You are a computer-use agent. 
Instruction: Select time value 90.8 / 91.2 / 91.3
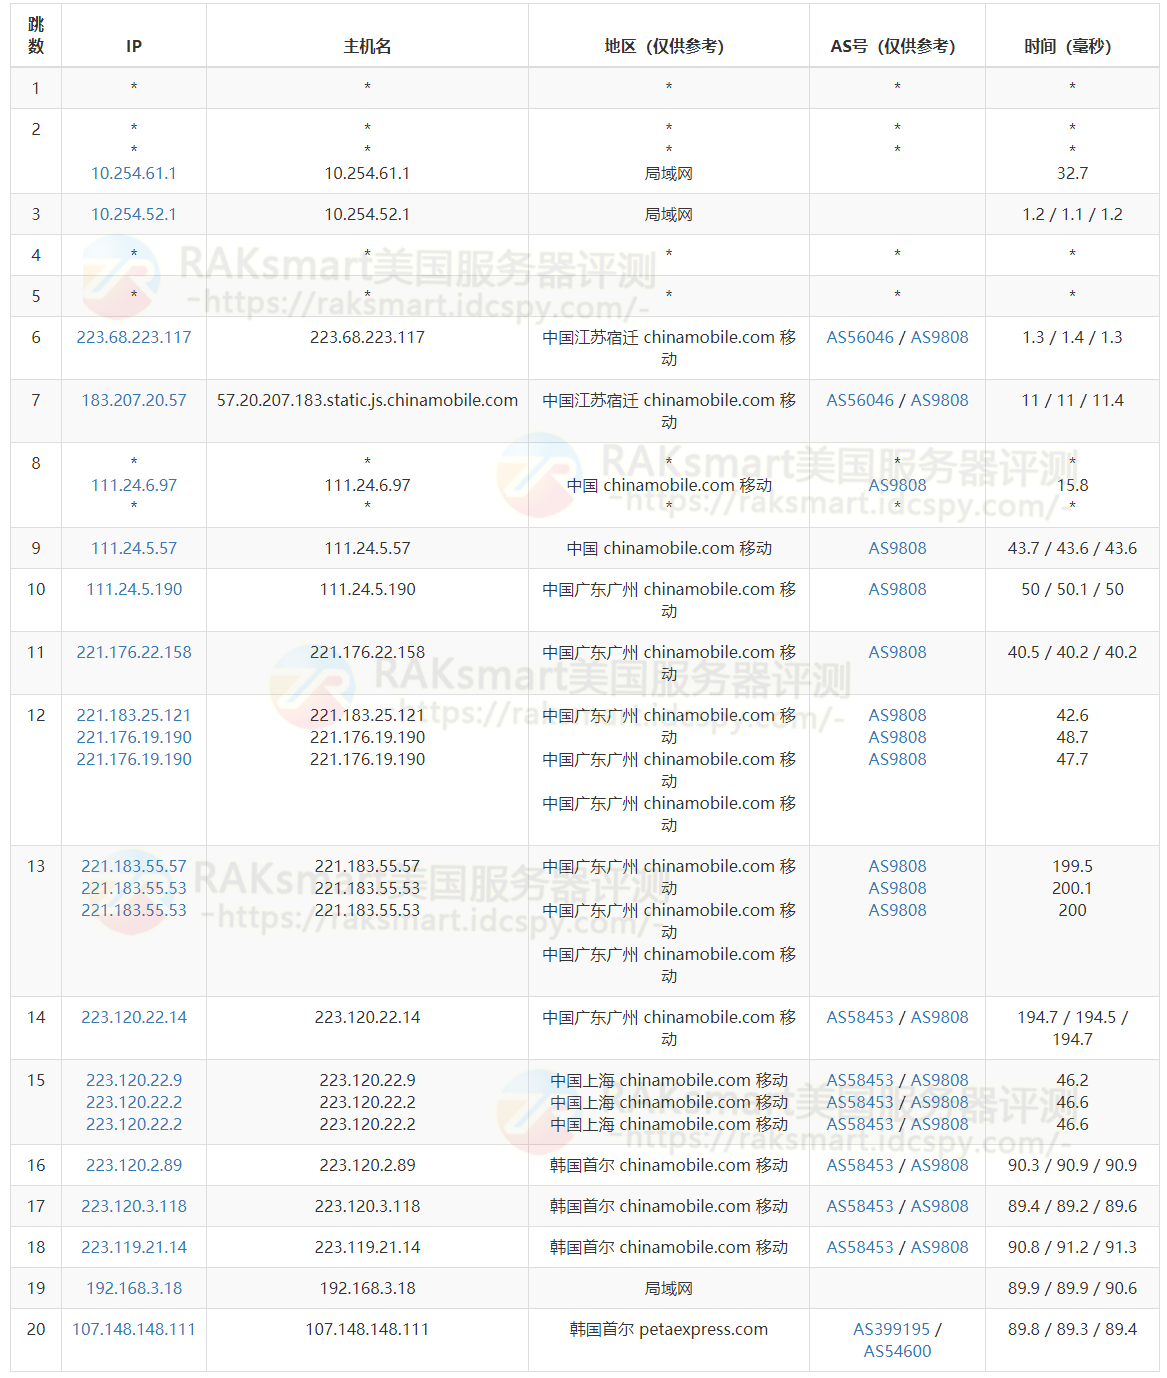point(1072,1247)
